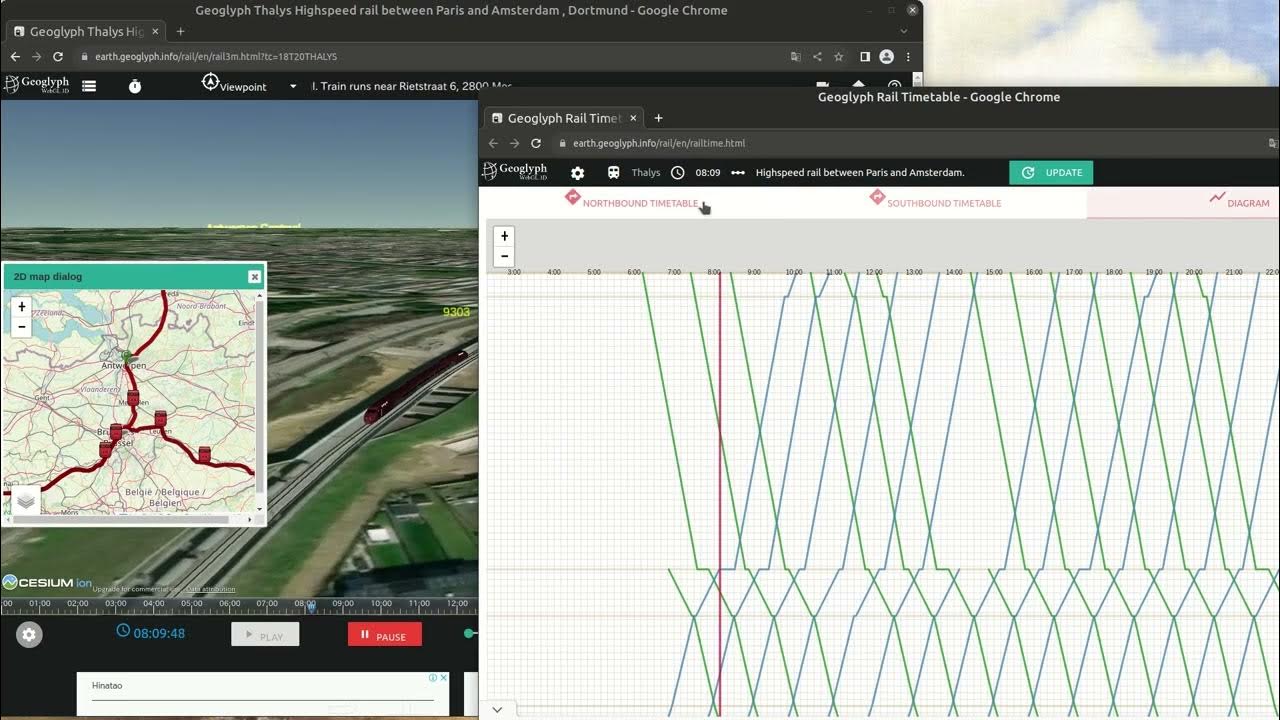Open Chrome menu in Thalys window

coord(908,57)
